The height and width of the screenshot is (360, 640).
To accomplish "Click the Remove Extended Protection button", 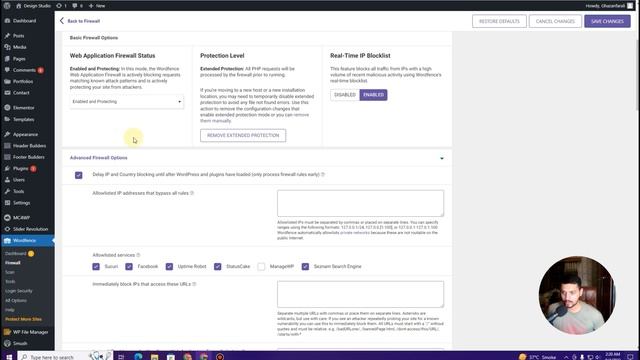I will [243, 136].
